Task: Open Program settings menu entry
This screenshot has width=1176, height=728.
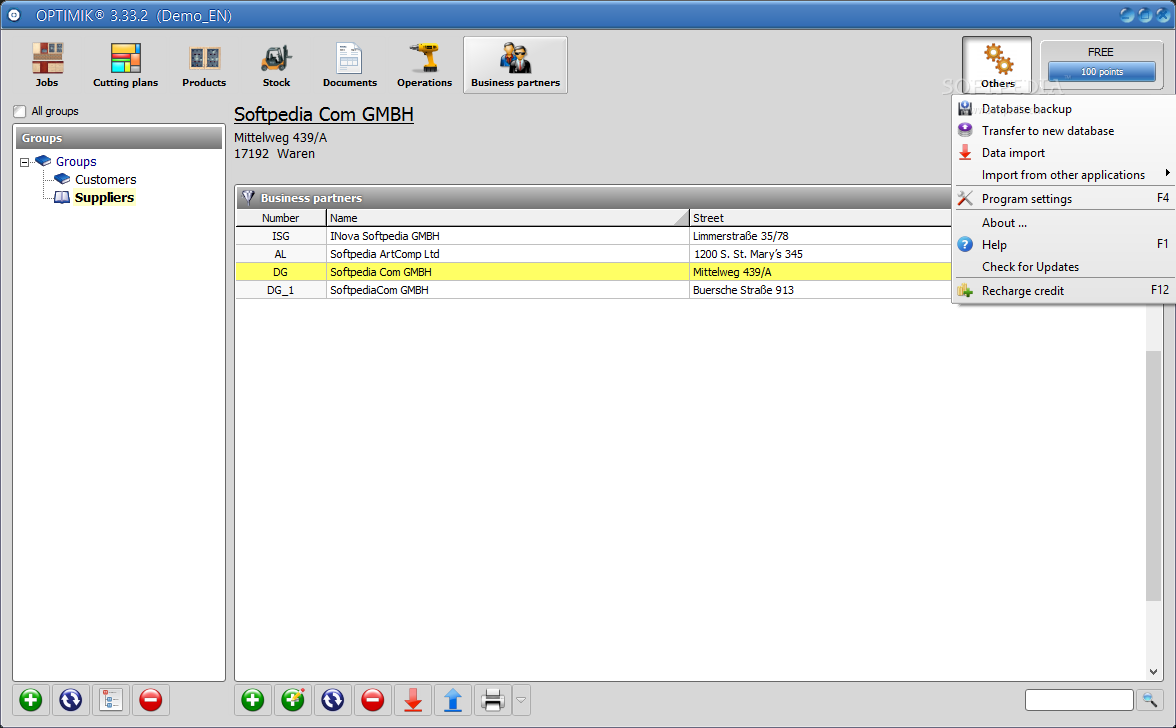Action: (1064, 199)
